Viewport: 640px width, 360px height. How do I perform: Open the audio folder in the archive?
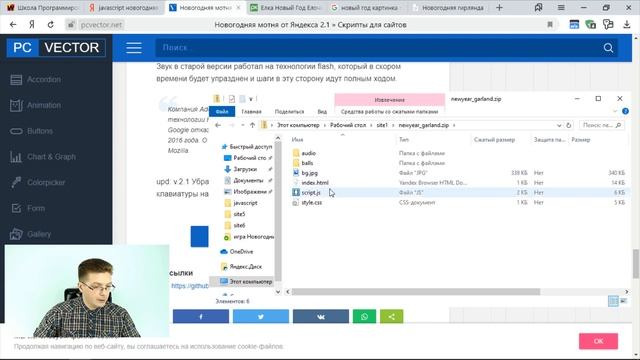[x=309, y=153]
